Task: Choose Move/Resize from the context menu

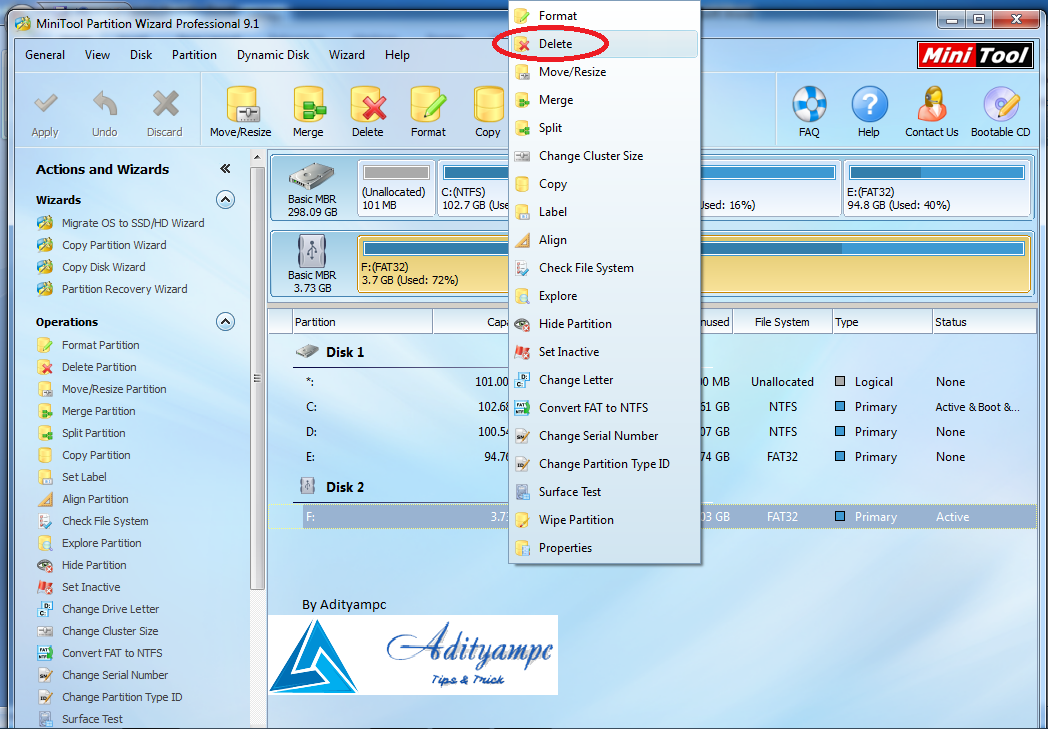Action: (x=605, y=72)
